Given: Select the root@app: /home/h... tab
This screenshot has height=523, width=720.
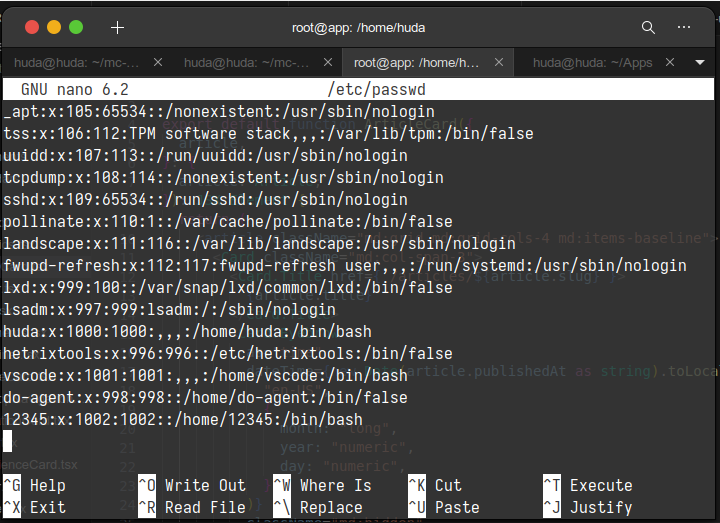Looking at the screenshot, I should coord(416,62).
